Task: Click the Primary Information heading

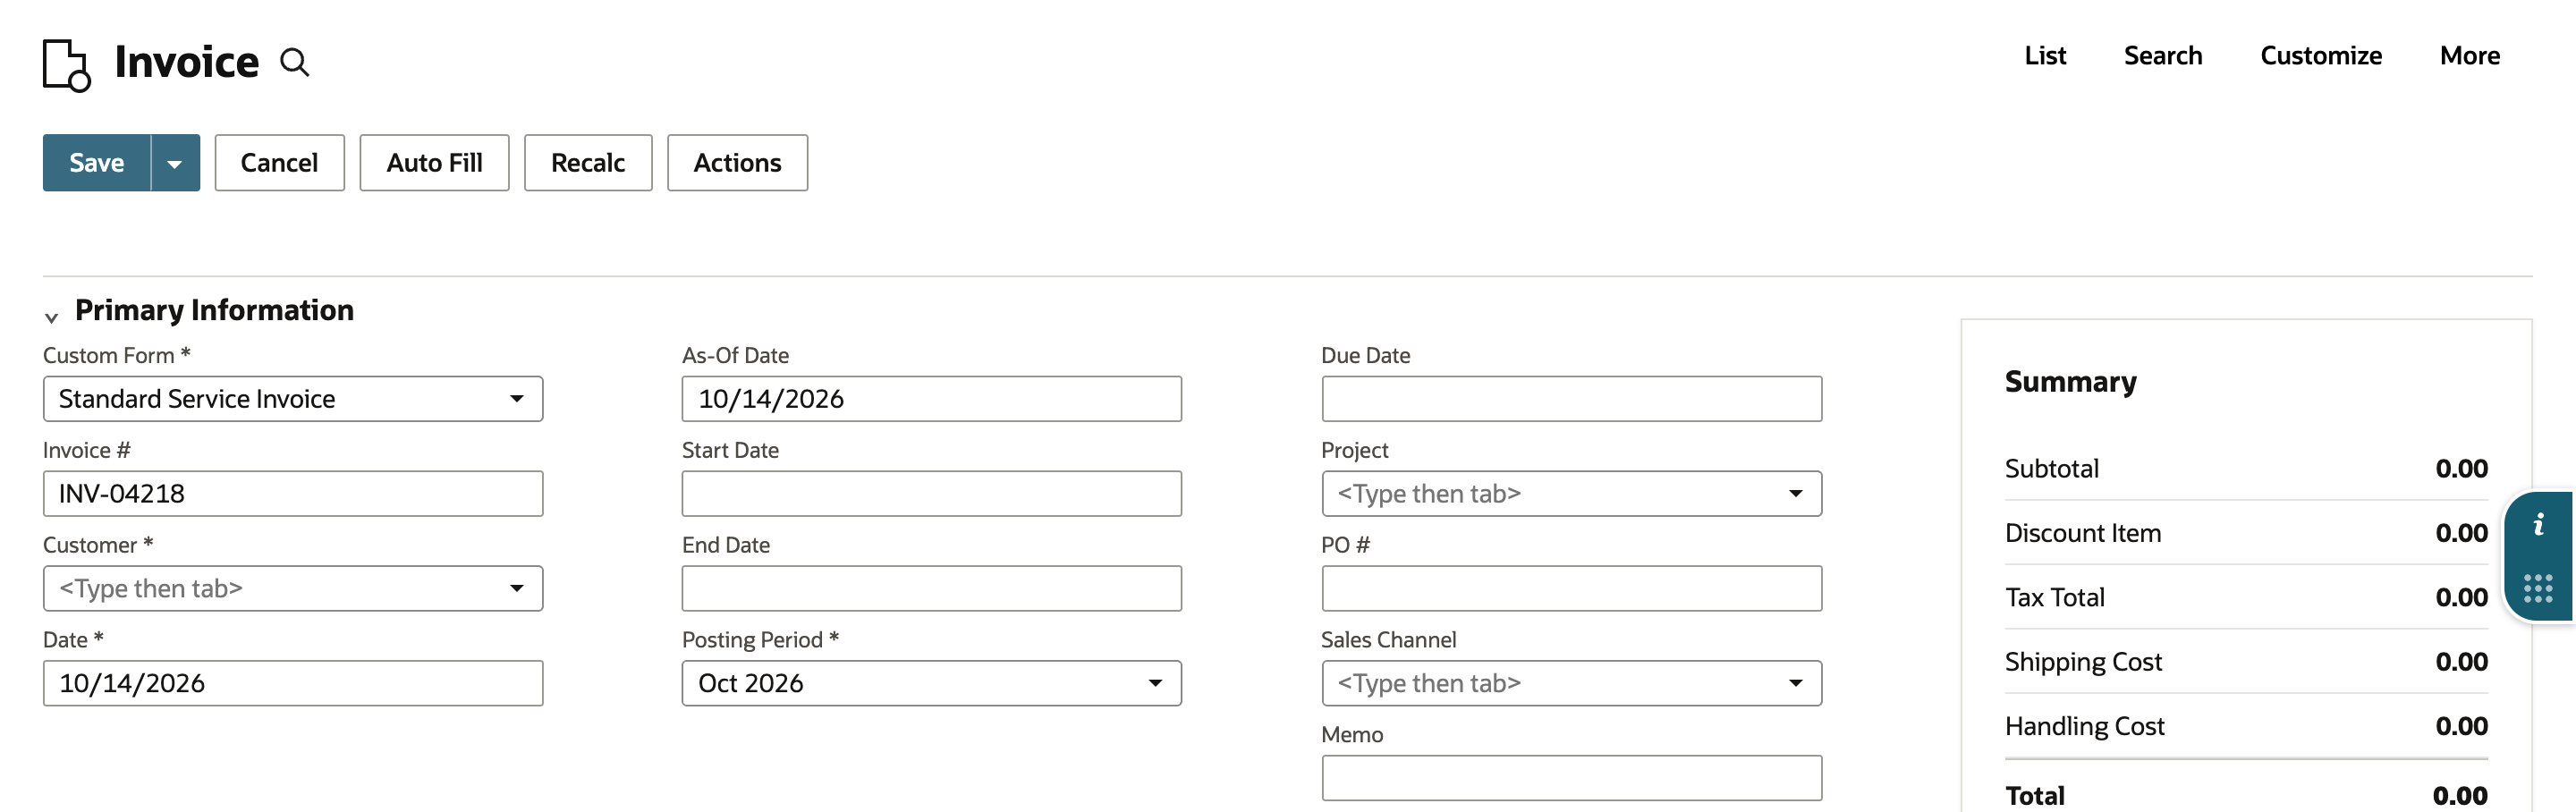Action: [x=214, y=310]
